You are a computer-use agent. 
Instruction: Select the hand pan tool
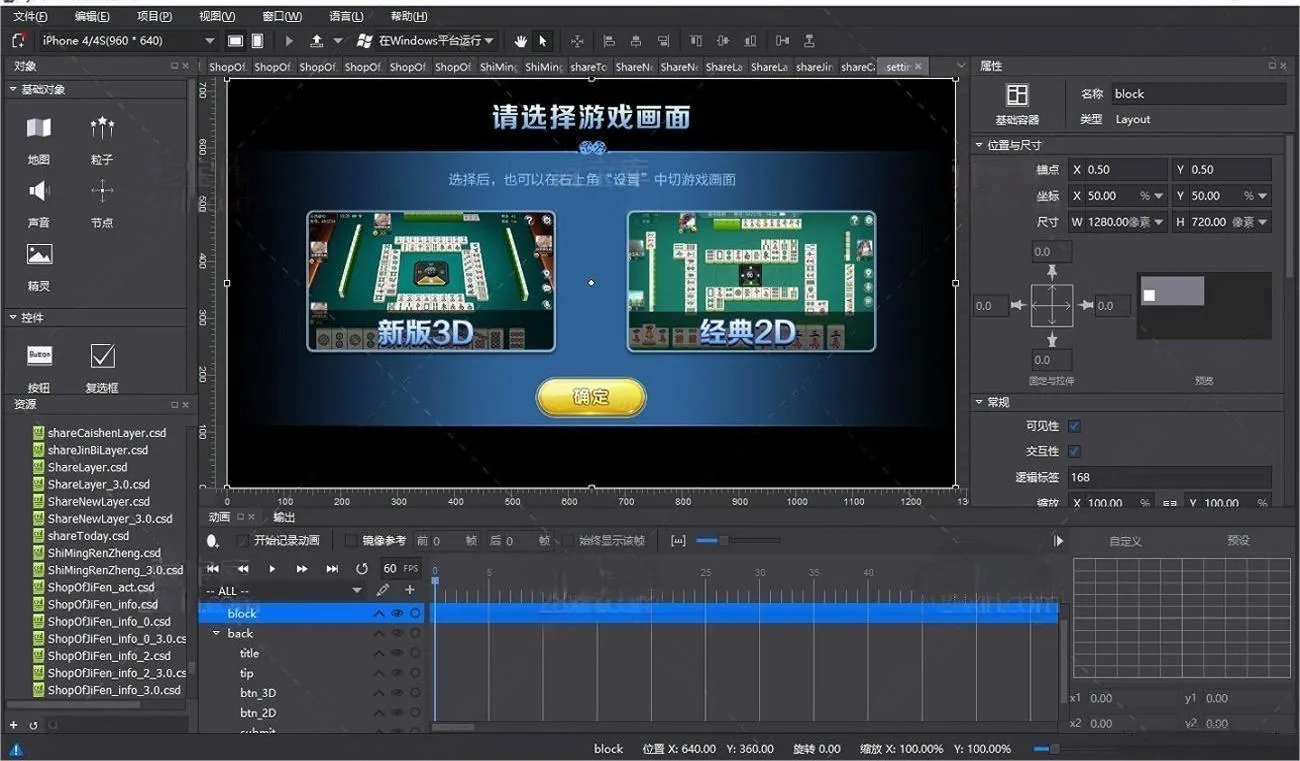tap(520, 41)
